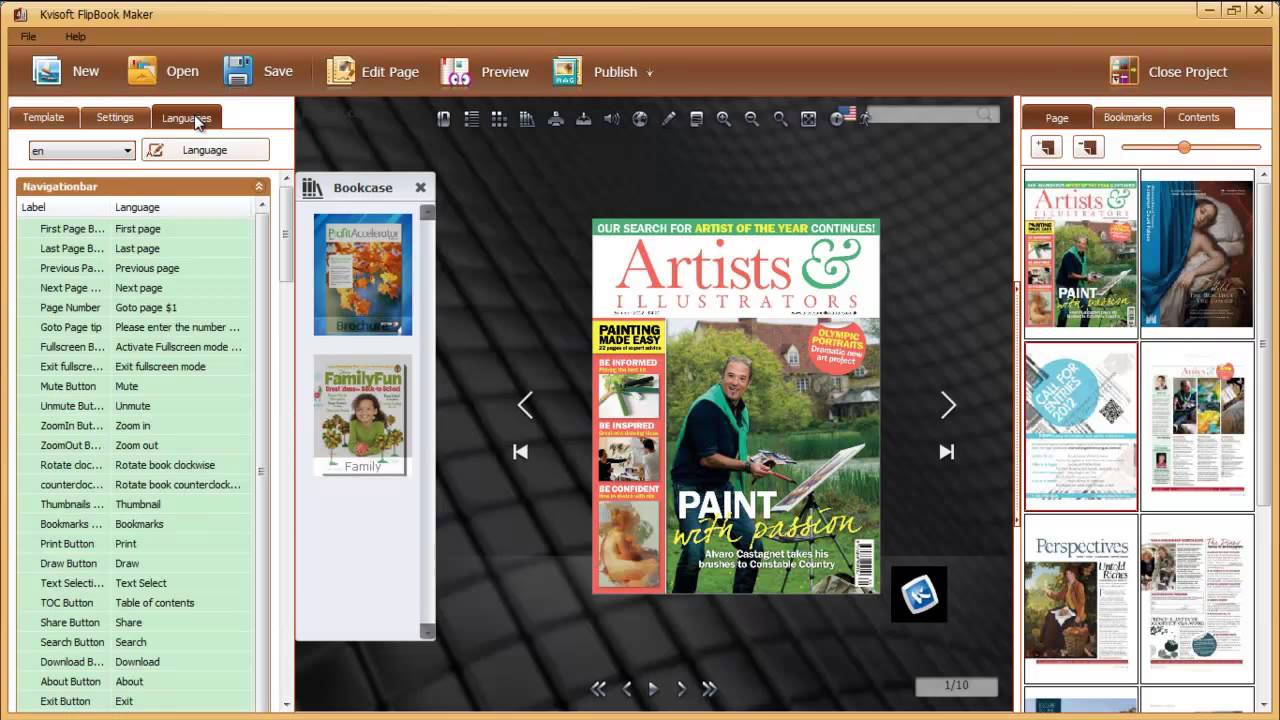Screen dimensions: 1280x720
Task: Click the Close Project icon
Action: coord(1124,71)
